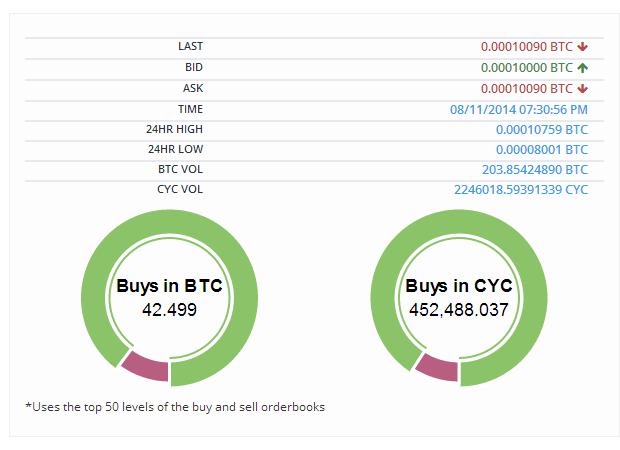Click the red down arrow beside LAST price
The image size is (620, 450).
582,47
